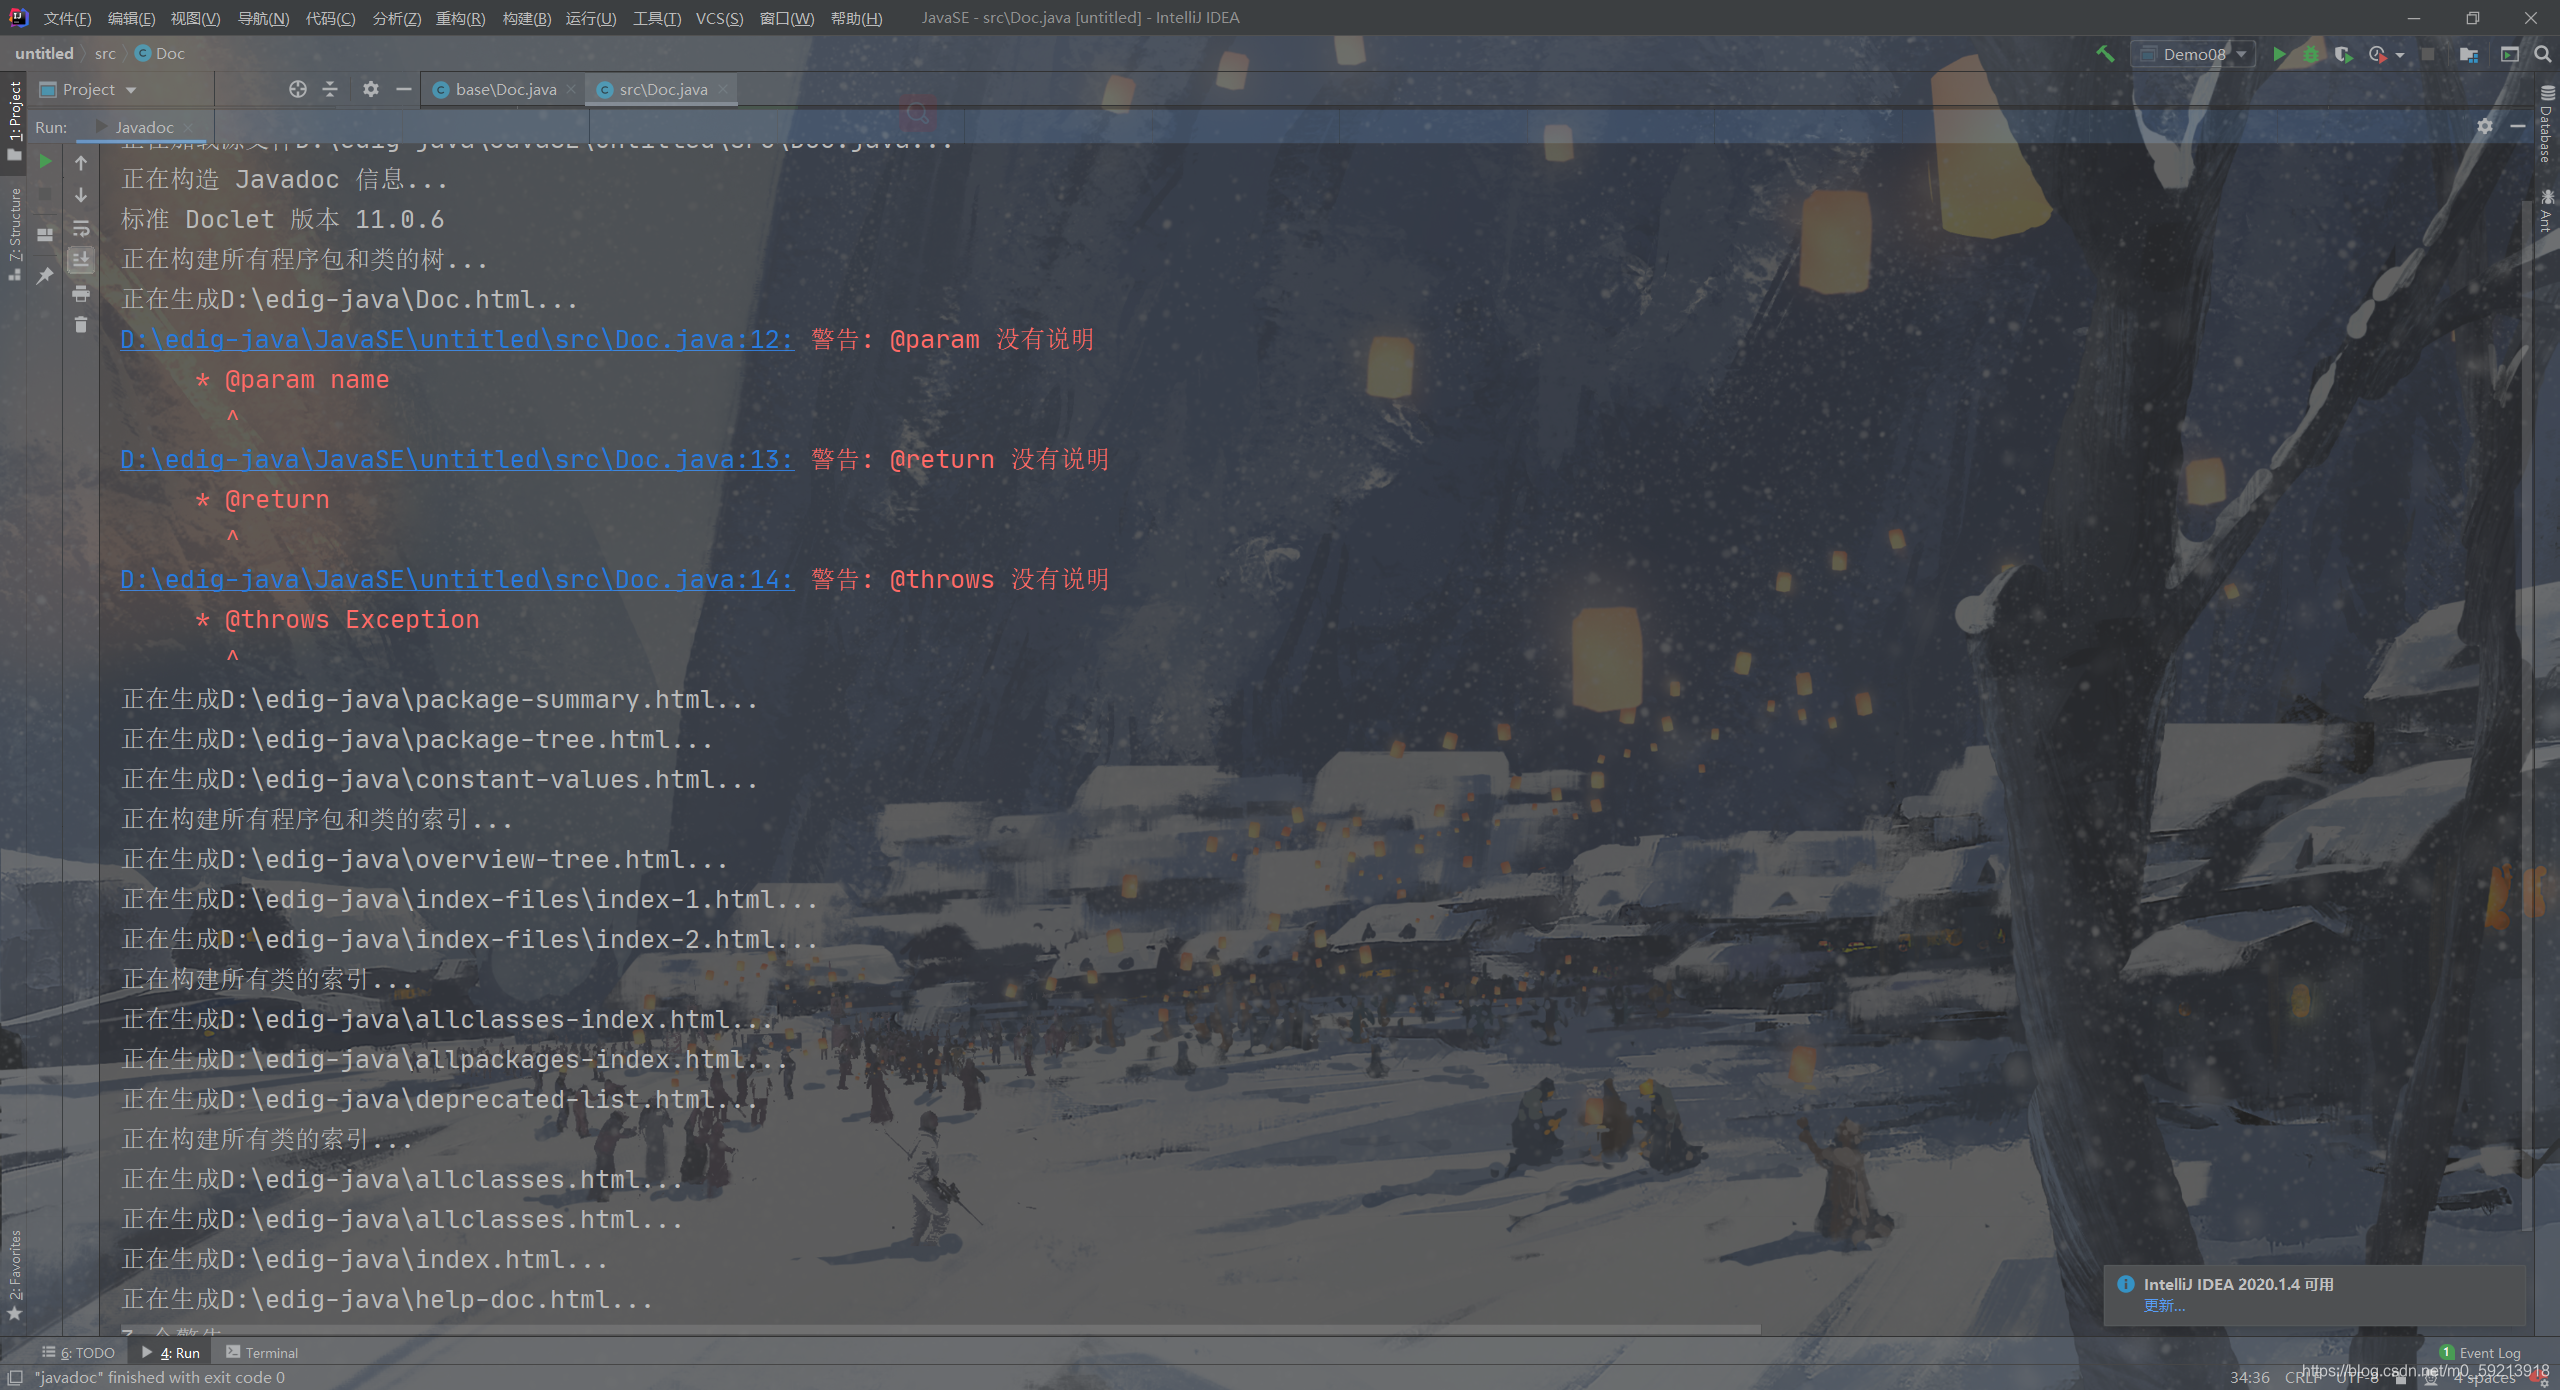Screen dimensions: 2560x1390
Task: Toggle pin tab in Run panel
Action: pyautogui.click(x=45, y=275)
